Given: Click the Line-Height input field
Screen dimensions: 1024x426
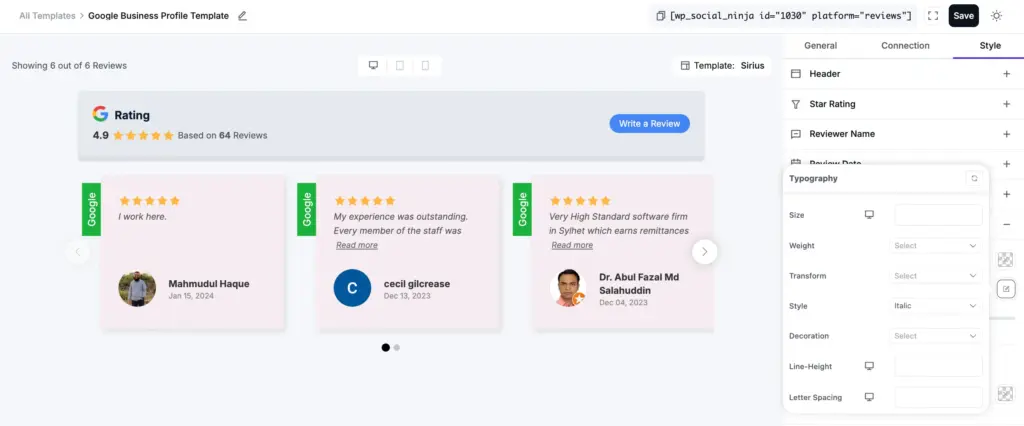Looking at the screenshot, I should point(938,366).
